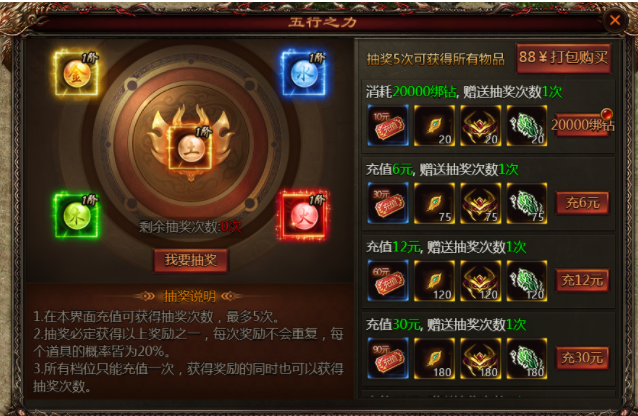This screenshot has width=638, height=416.
Task: Select the red 火 fire element orb
Action: point(304,215)
